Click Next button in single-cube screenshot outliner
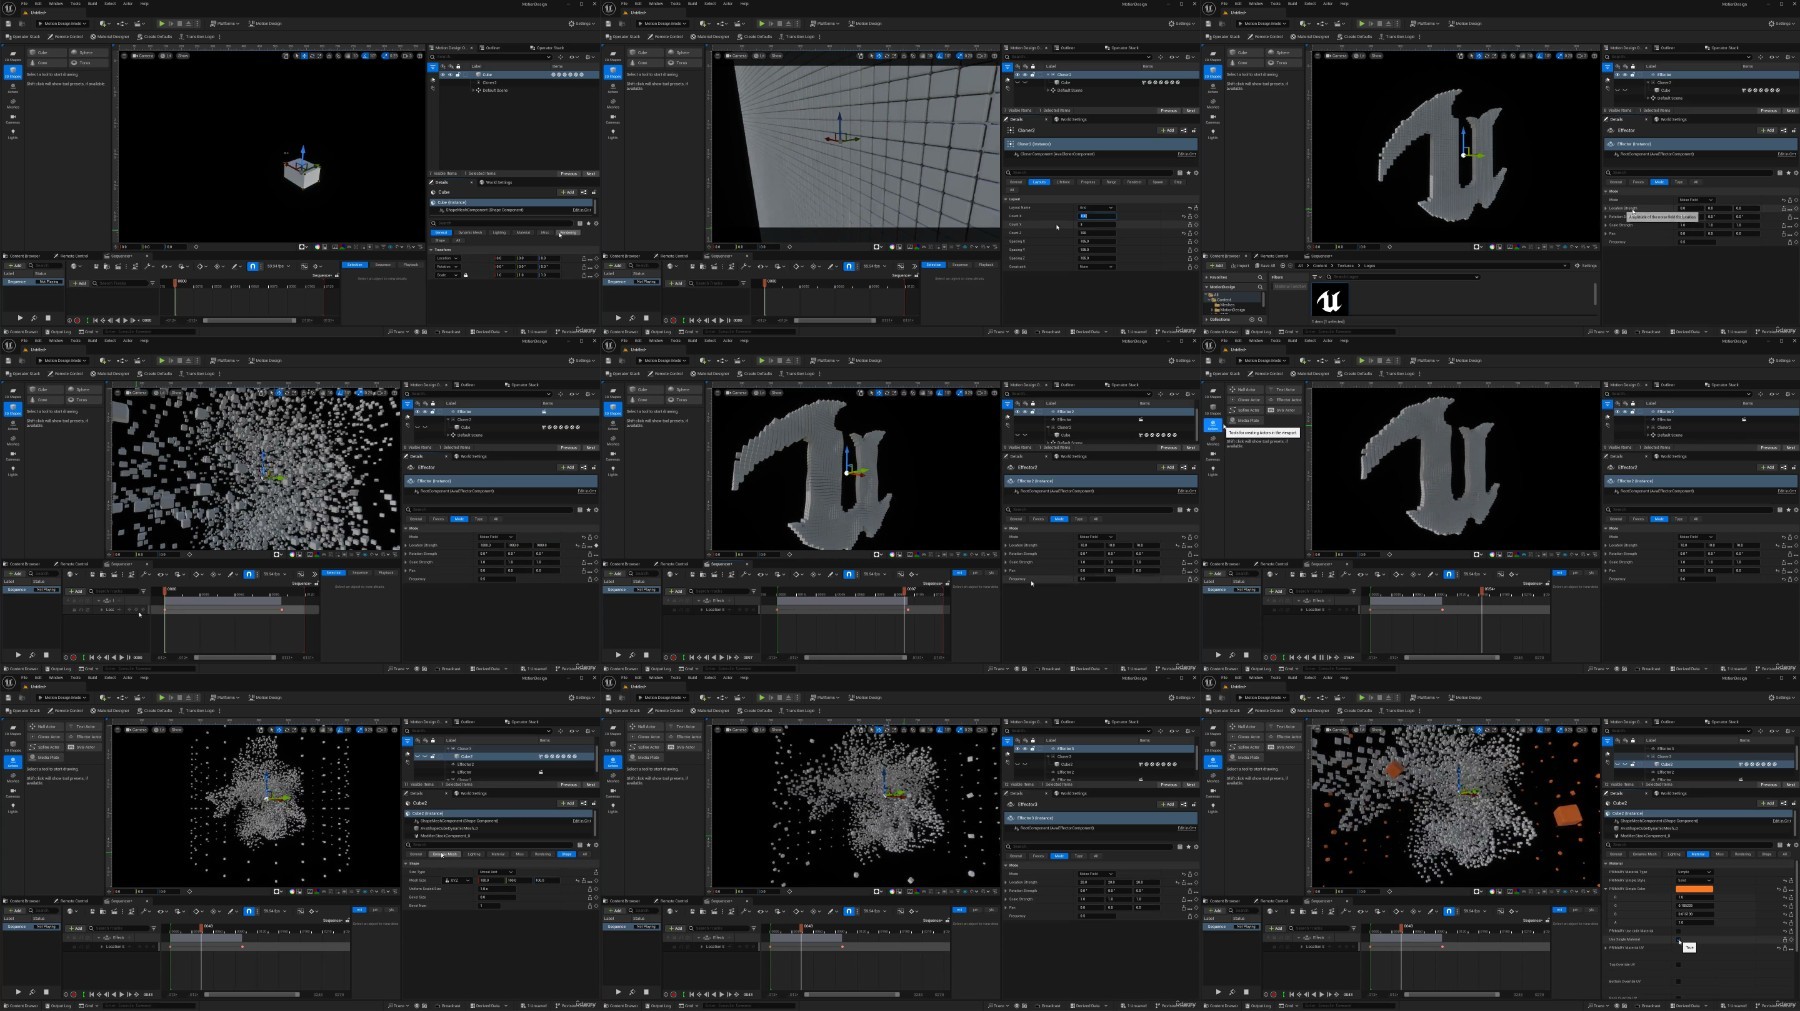 (591, 173)
